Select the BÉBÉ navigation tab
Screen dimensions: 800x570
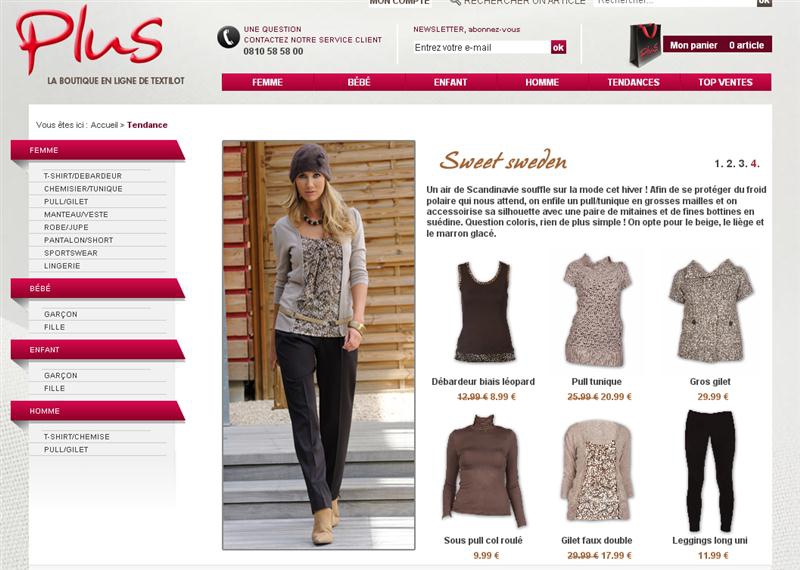(x=359, y=82)
